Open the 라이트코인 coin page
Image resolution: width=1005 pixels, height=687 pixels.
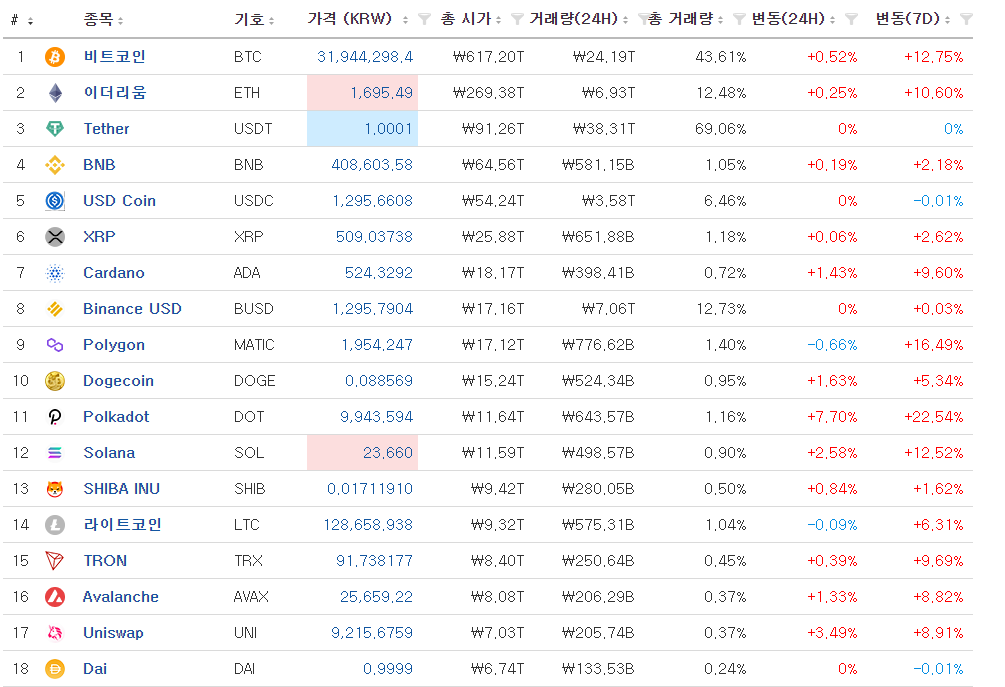(122, 524)
